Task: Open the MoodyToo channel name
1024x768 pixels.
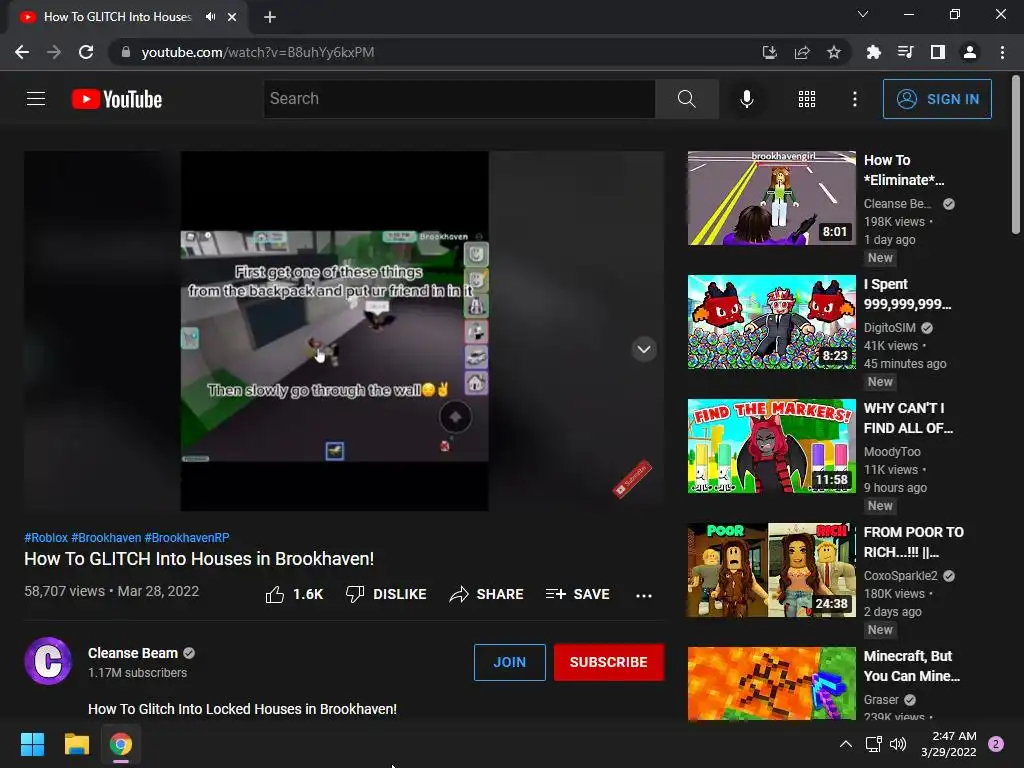Action: tap(892, 452)
